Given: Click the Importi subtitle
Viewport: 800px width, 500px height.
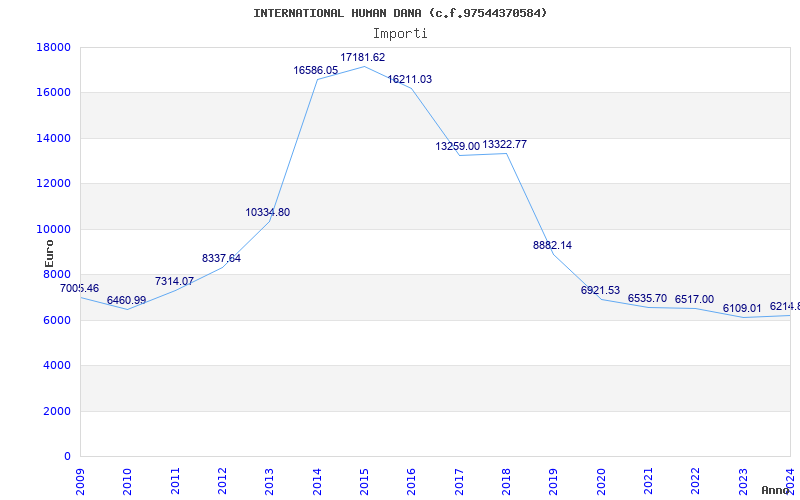Looking at the screenshot, I should click(x=400, y=34).
